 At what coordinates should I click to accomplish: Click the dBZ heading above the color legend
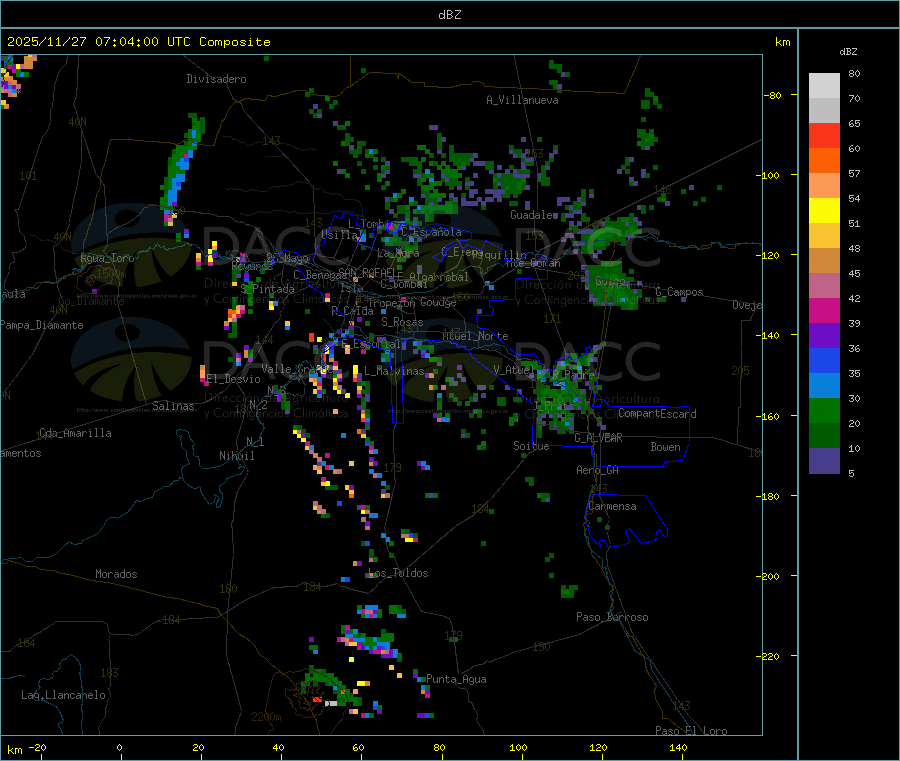click(848, 52)
